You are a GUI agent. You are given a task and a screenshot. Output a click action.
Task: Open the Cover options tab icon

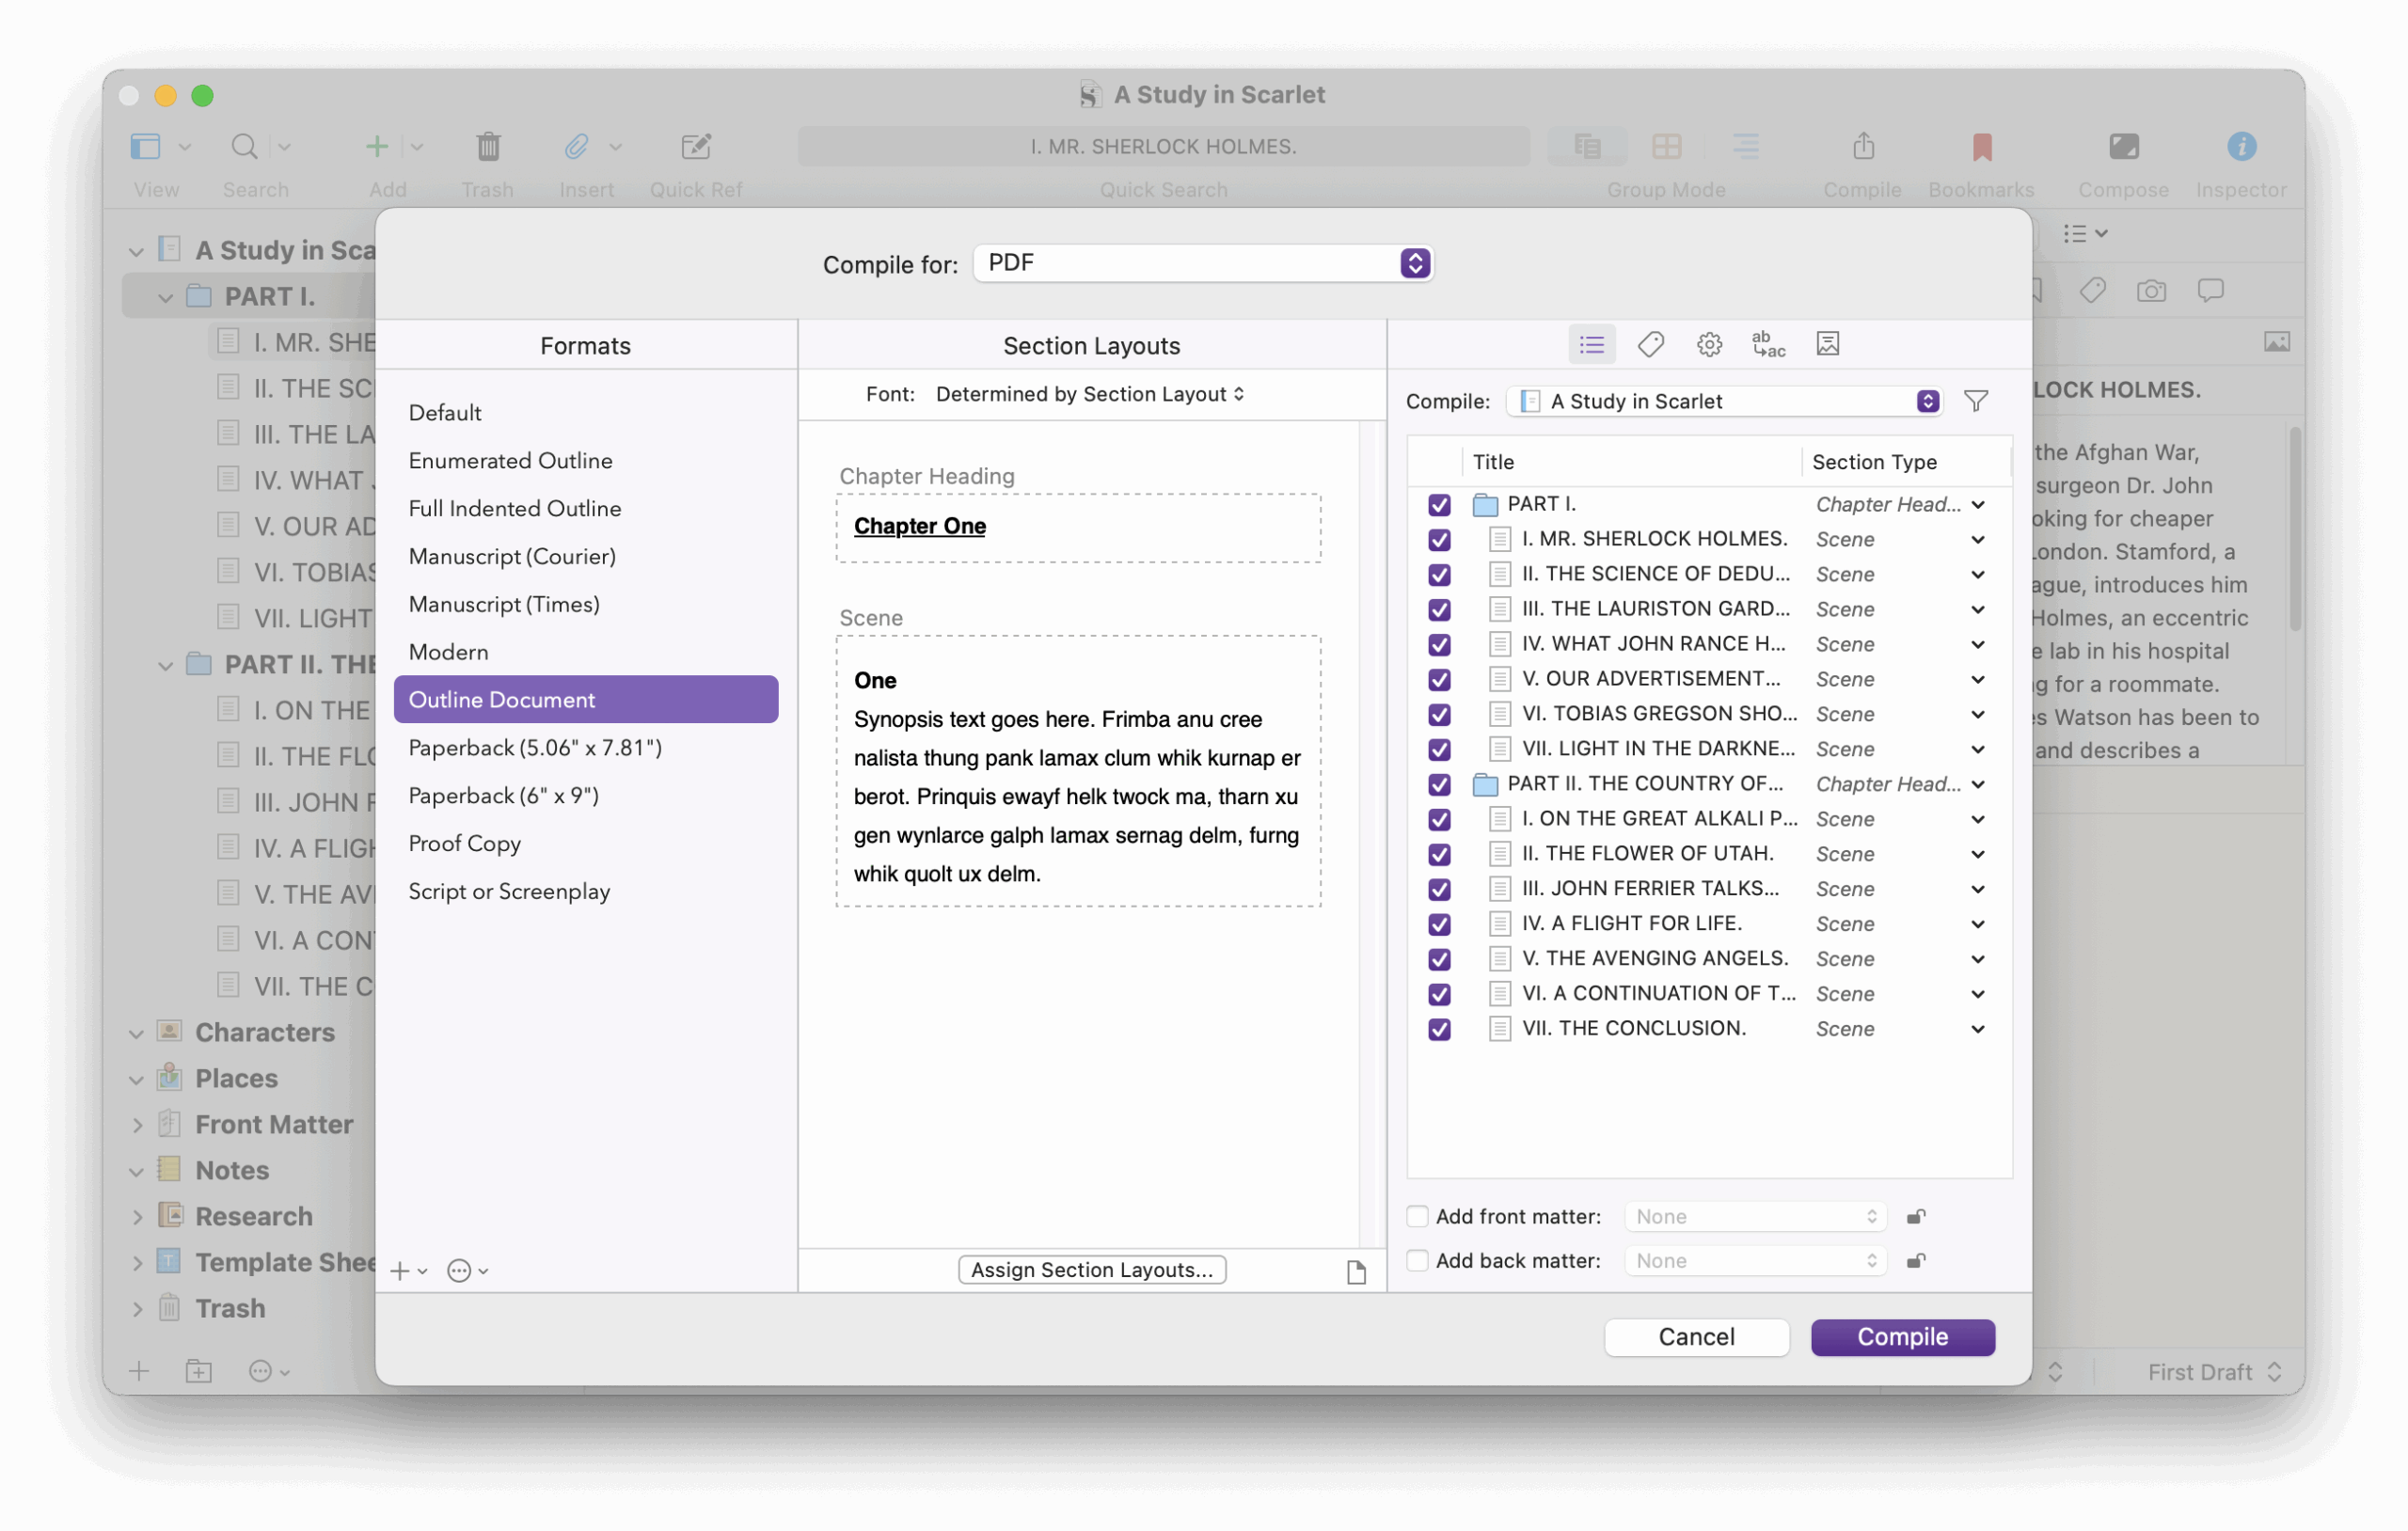[x=1827, y=345]
